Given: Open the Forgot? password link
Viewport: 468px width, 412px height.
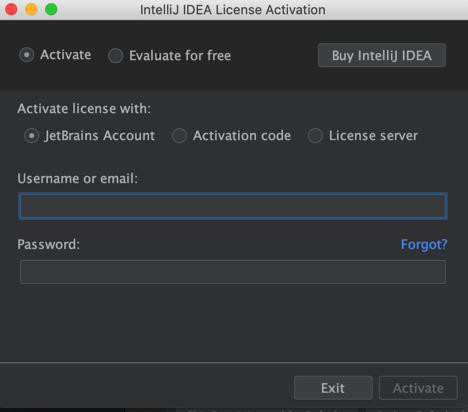Looking at the screenshot, I should click(424, 244).
